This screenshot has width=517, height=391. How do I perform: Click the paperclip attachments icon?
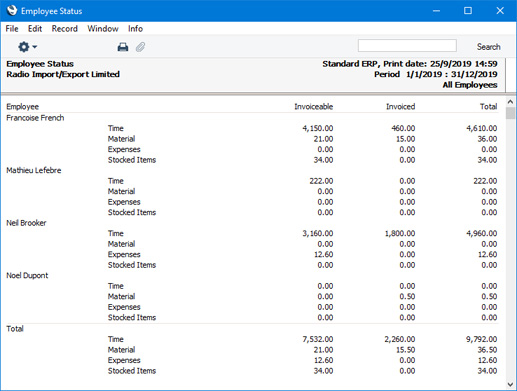coord(140,47)
